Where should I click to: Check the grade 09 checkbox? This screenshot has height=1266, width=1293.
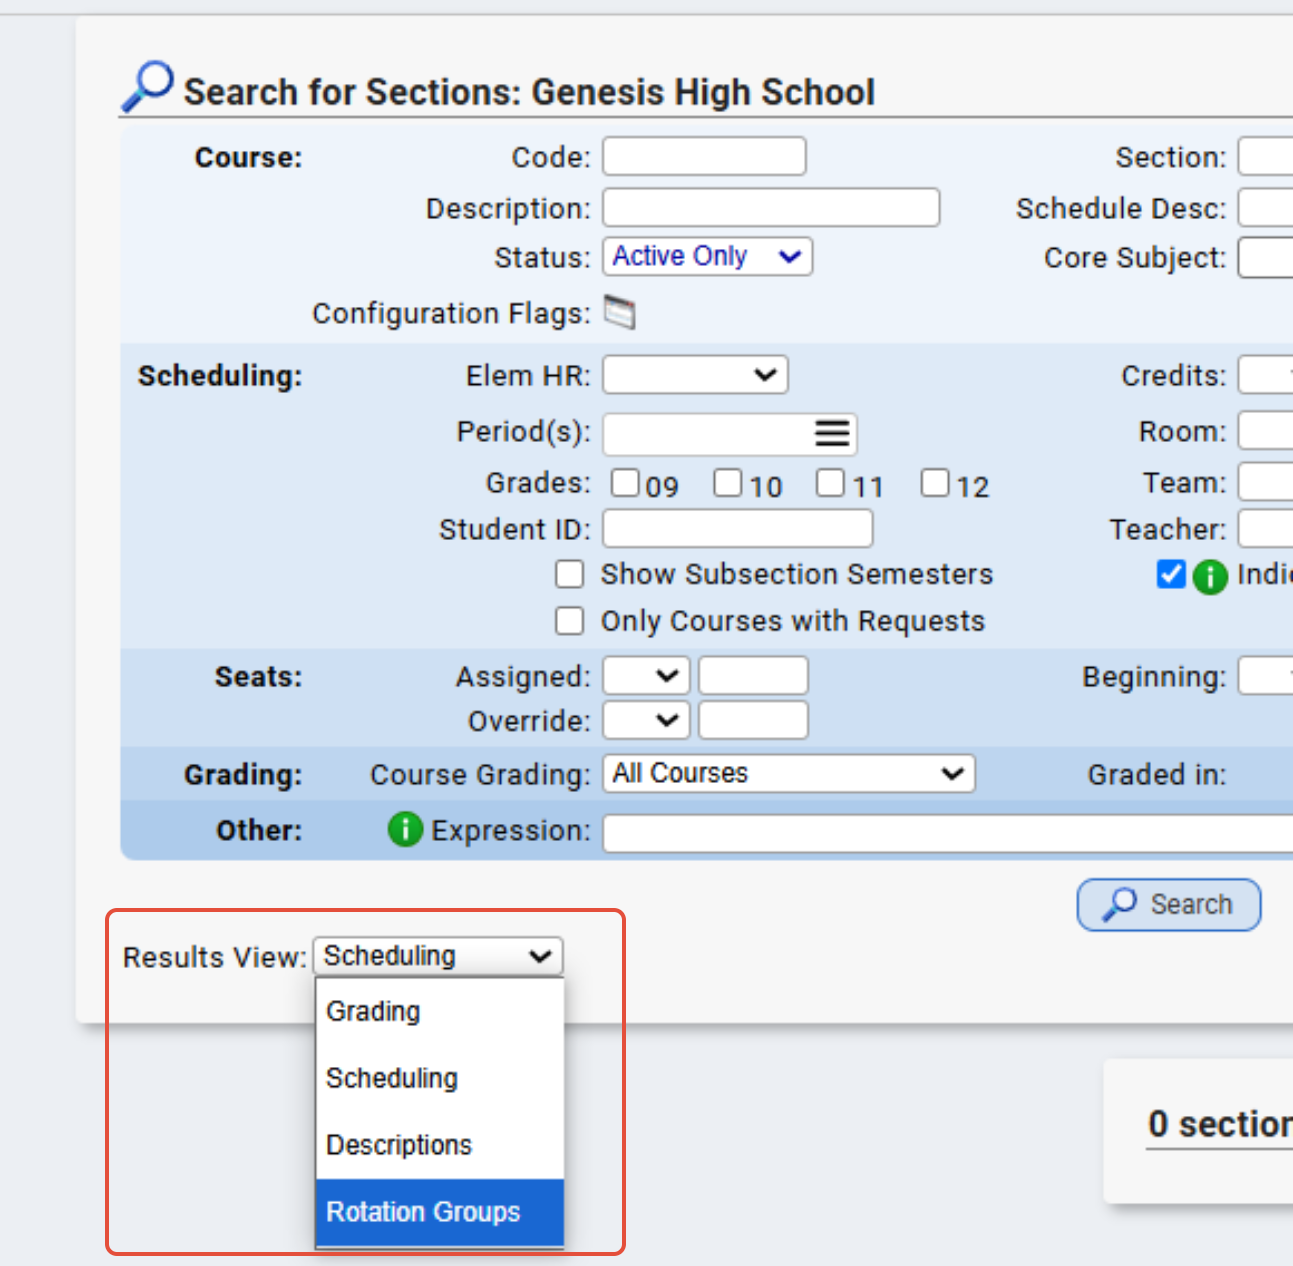click(625, 483)
